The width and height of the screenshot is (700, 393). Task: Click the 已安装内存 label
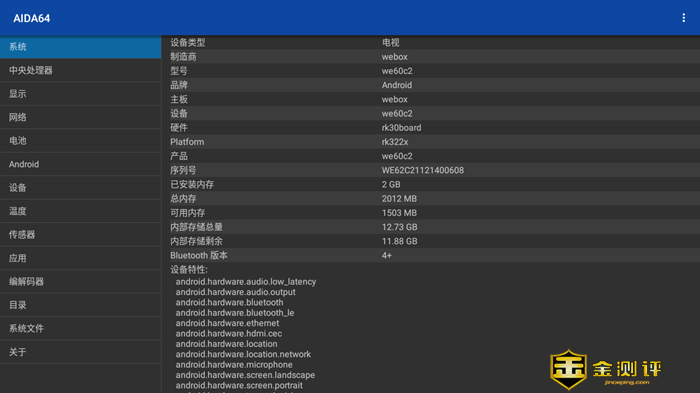[192, 184]
